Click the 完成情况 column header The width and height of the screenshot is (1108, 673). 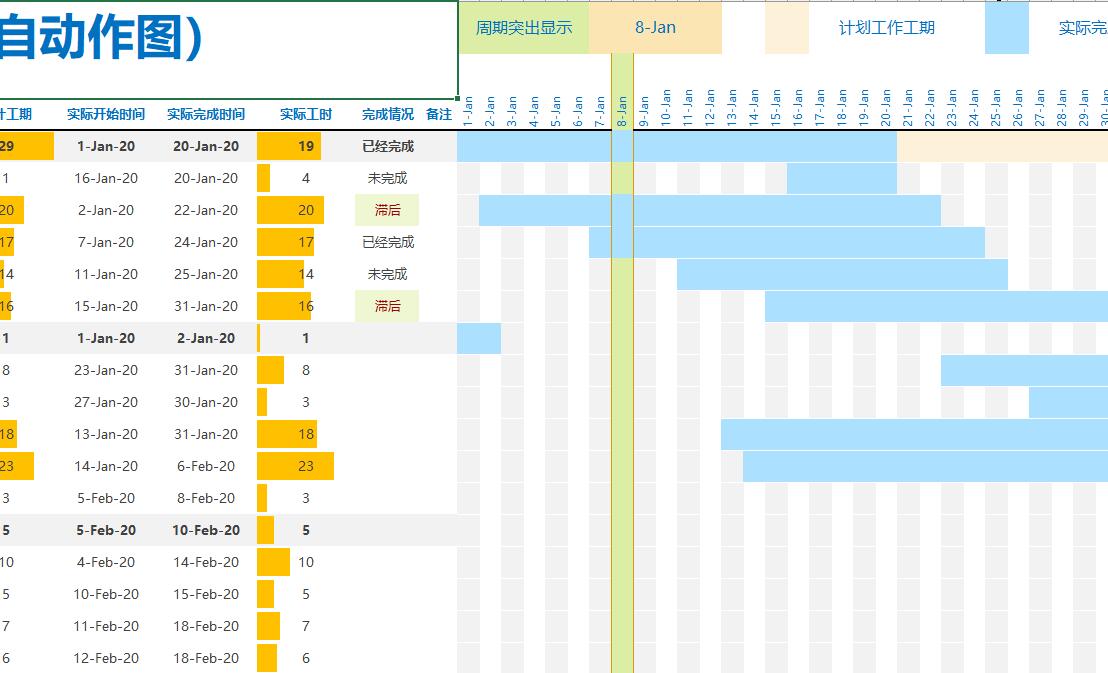click(x=387, y=114)
